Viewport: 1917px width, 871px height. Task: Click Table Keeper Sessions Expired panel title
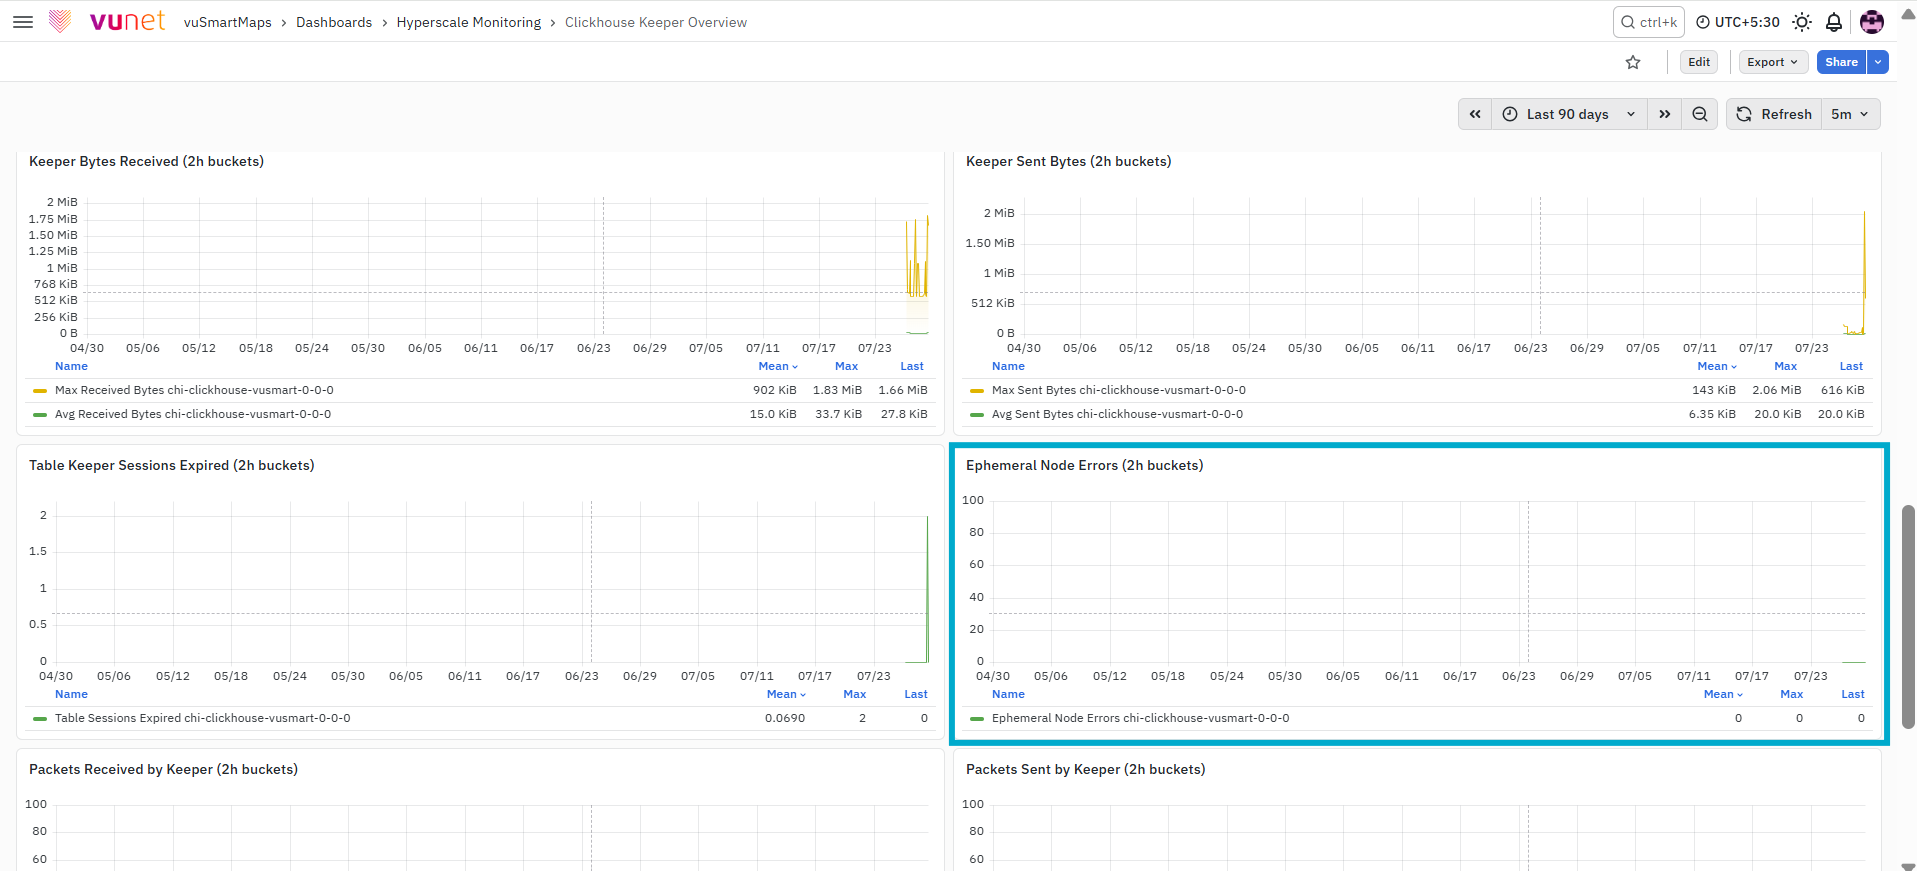pos(171,465)
